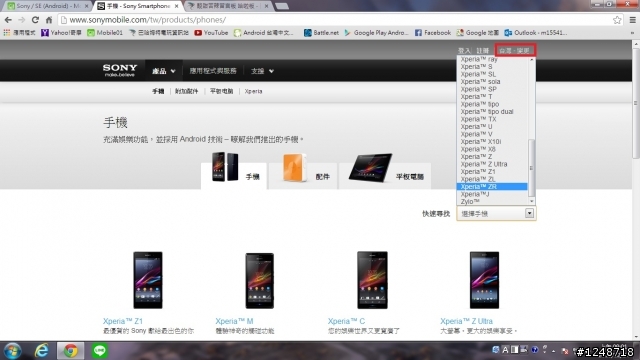
Task: Click dropdown list scrollbar down arrow
Action: point(531,201)
